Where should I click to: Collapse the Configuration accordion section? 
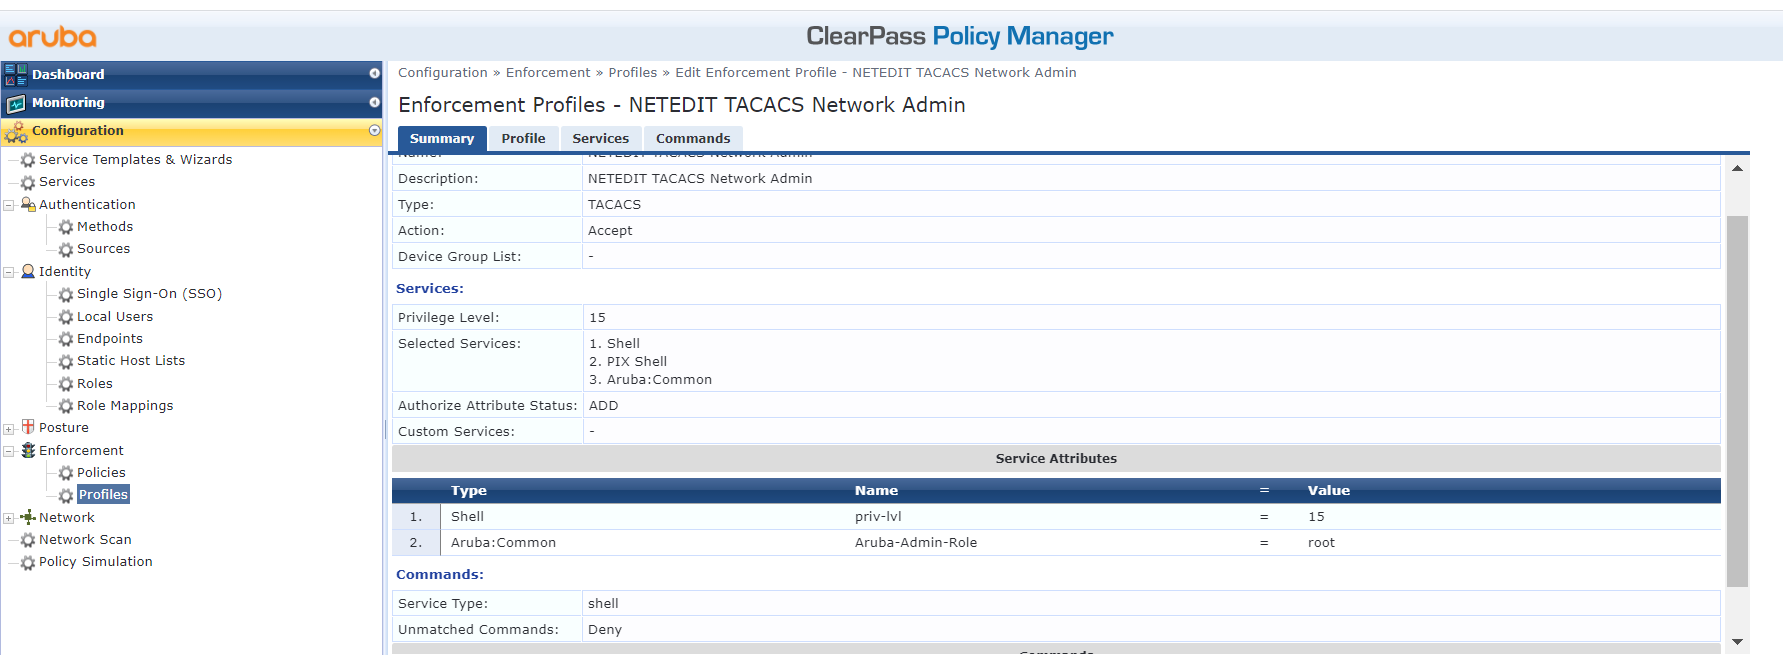(x=374, y=131)
